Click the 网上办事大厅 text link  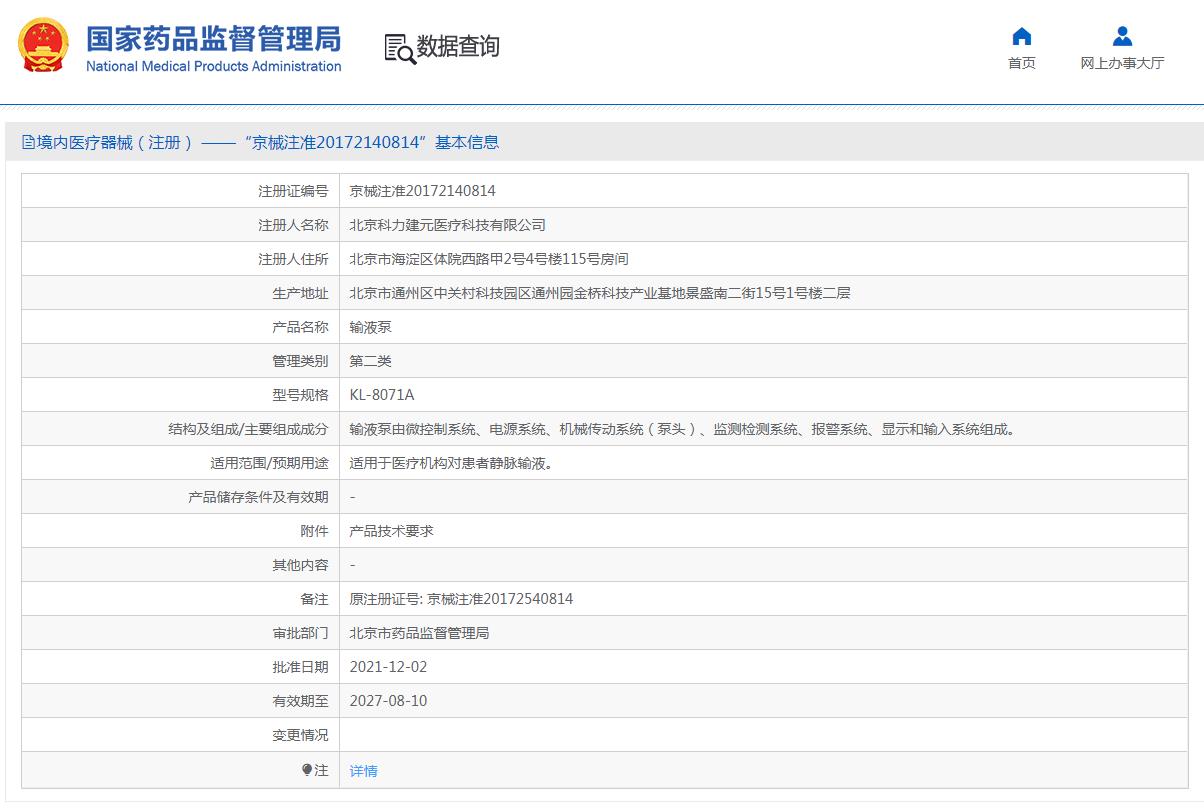click(1122, 63)
